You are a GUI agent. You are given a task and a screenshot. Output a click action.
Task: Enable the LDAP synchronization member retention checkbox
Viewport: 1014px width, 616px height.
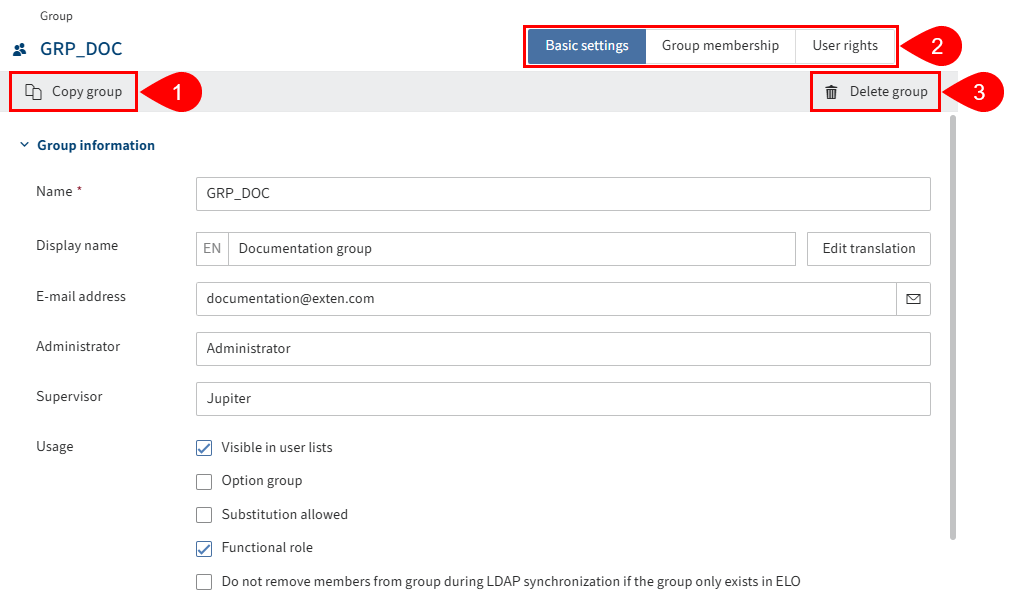click(x=204, y=581)
